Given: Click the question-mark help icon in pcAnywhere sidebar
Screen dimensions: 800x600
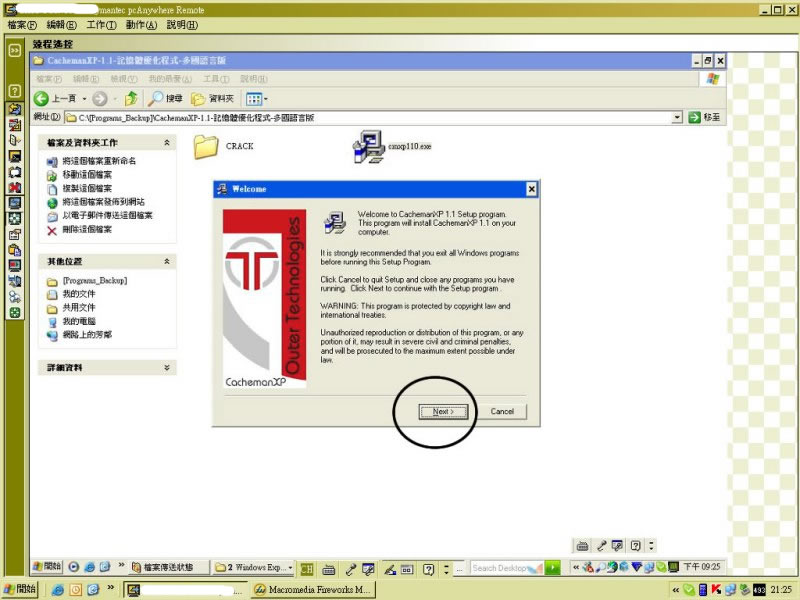Looking at the screenshot, I should (x=14, y=91).
